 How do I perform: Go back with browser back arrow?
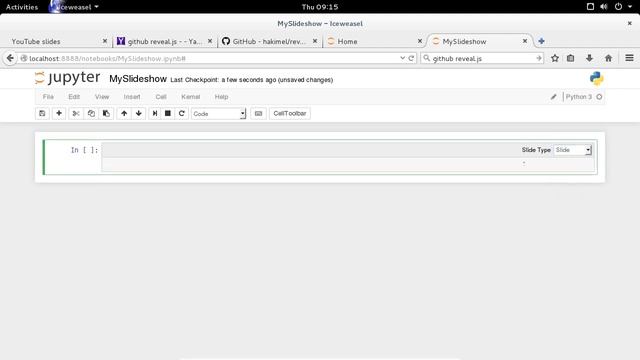[x=10, y=58]
